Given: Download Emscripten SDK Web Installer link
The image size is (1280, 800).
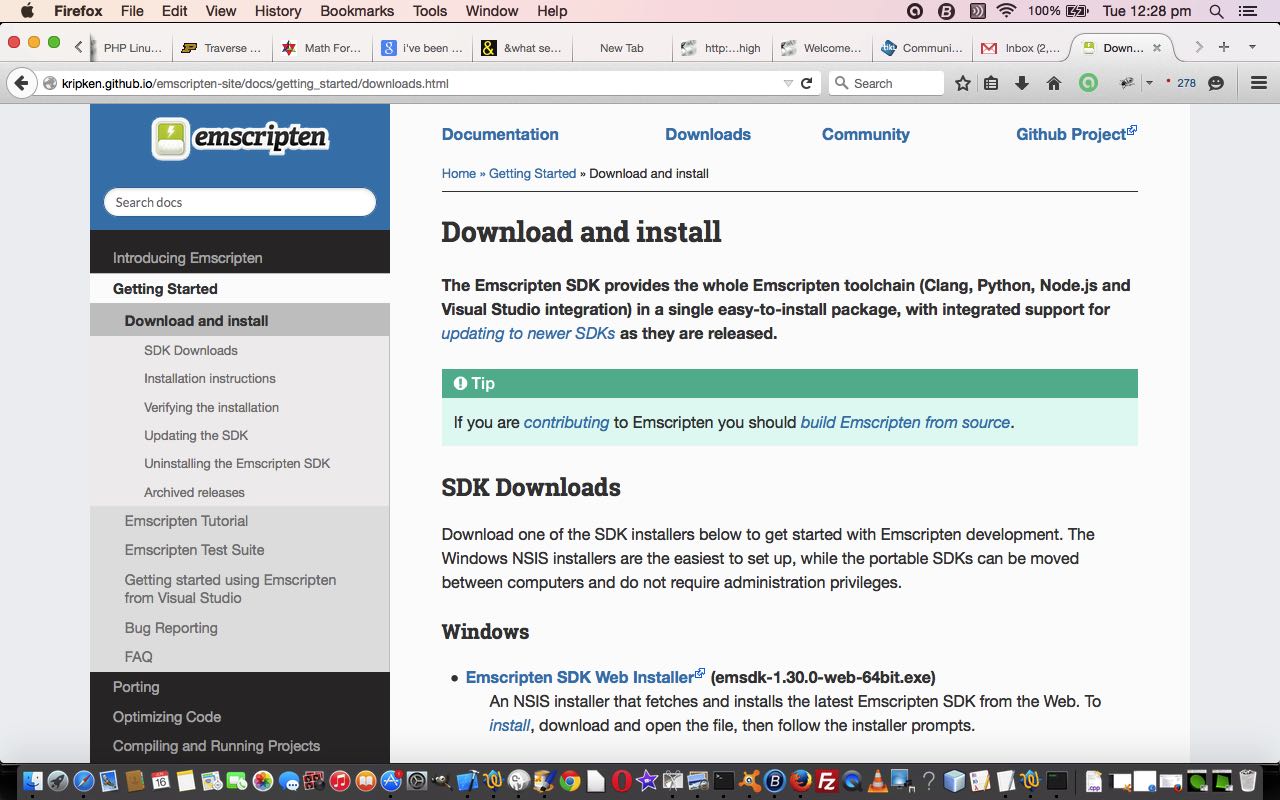Looking at the screenshot, I should [585, 677].
